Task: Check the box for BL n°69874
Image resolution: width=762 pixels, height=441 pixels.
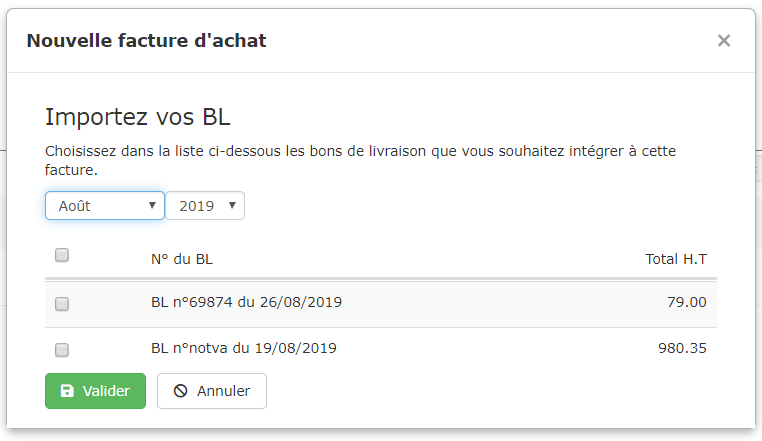Action: [x=62, y=304]
